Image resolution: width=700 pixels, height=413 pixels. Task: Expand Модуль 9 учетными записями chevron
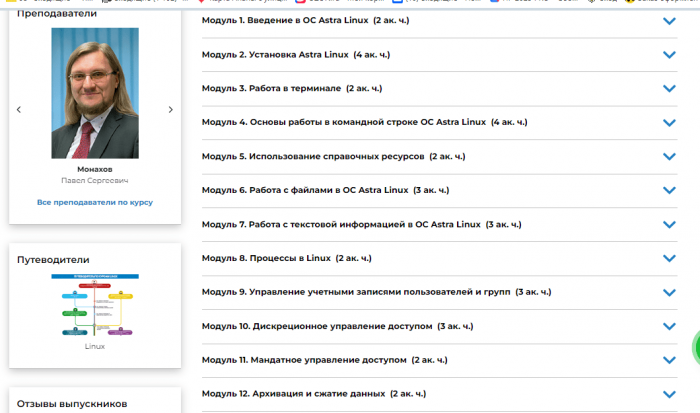[x=669, y=293]
